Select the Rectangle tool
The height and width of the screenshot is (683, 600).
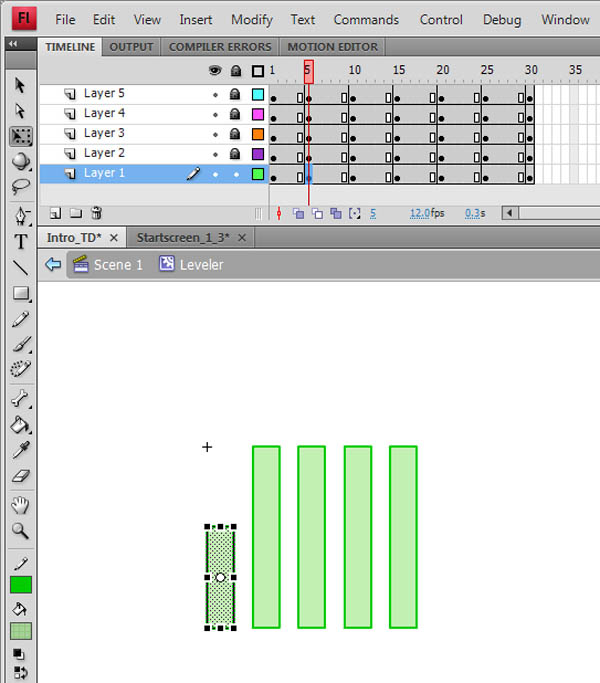pos(20,294)
